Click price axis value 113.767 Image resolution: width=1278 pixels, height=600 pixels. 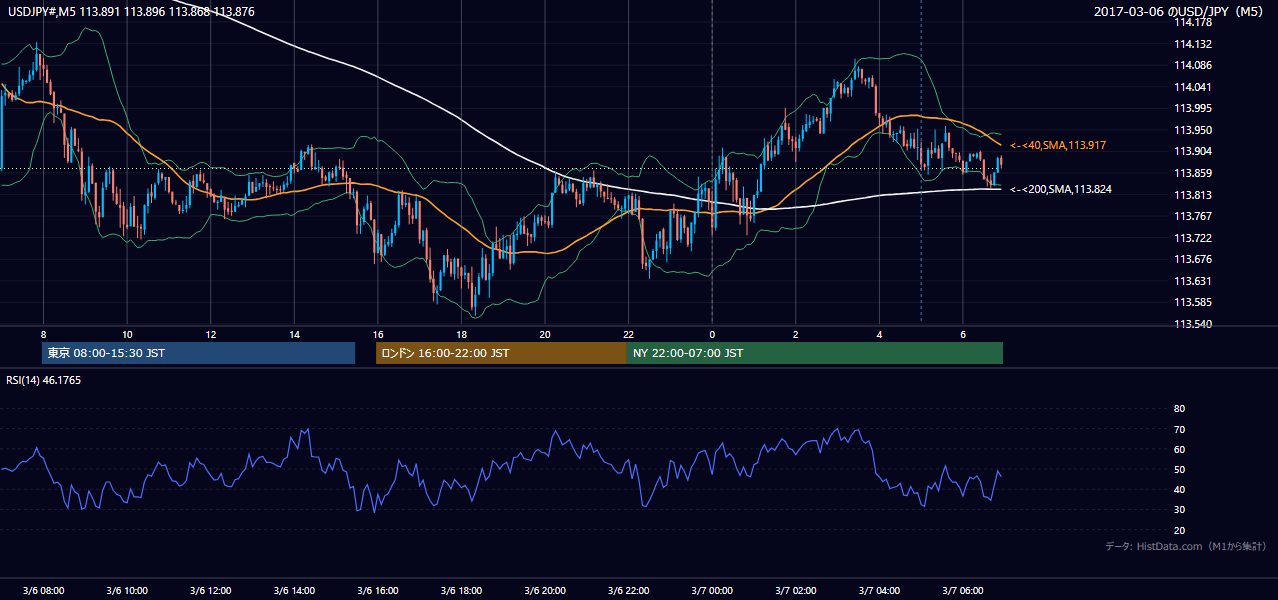click(1193, 216)
